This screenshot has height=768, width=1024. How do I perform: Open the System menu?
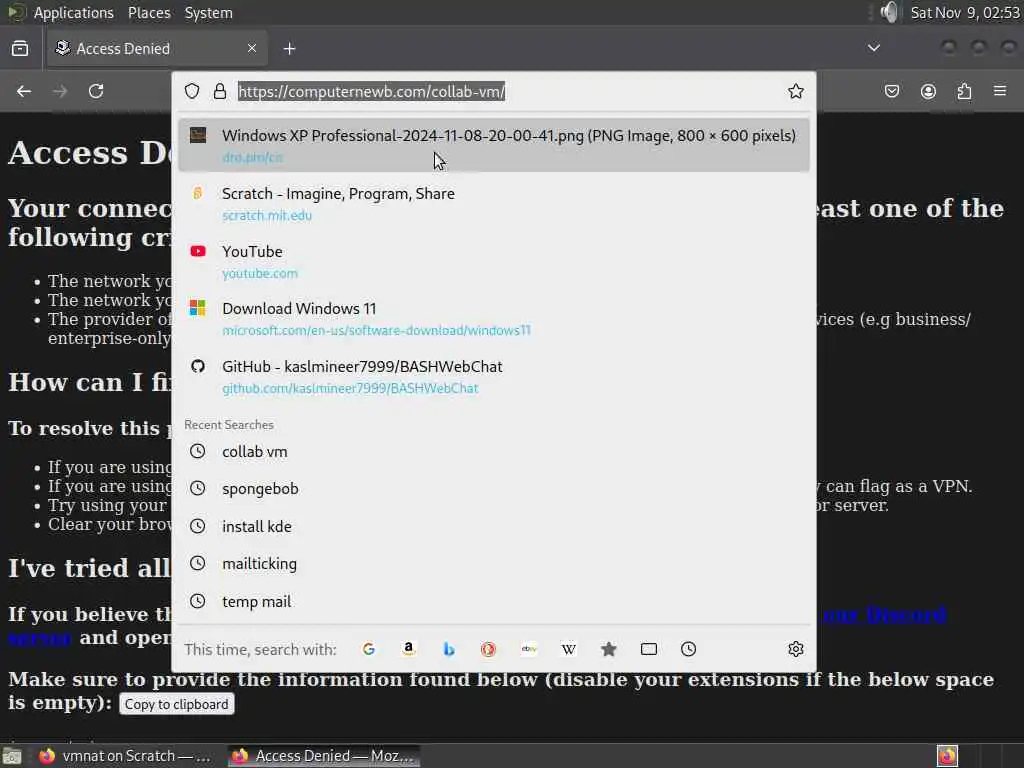(x=208, y=13)
